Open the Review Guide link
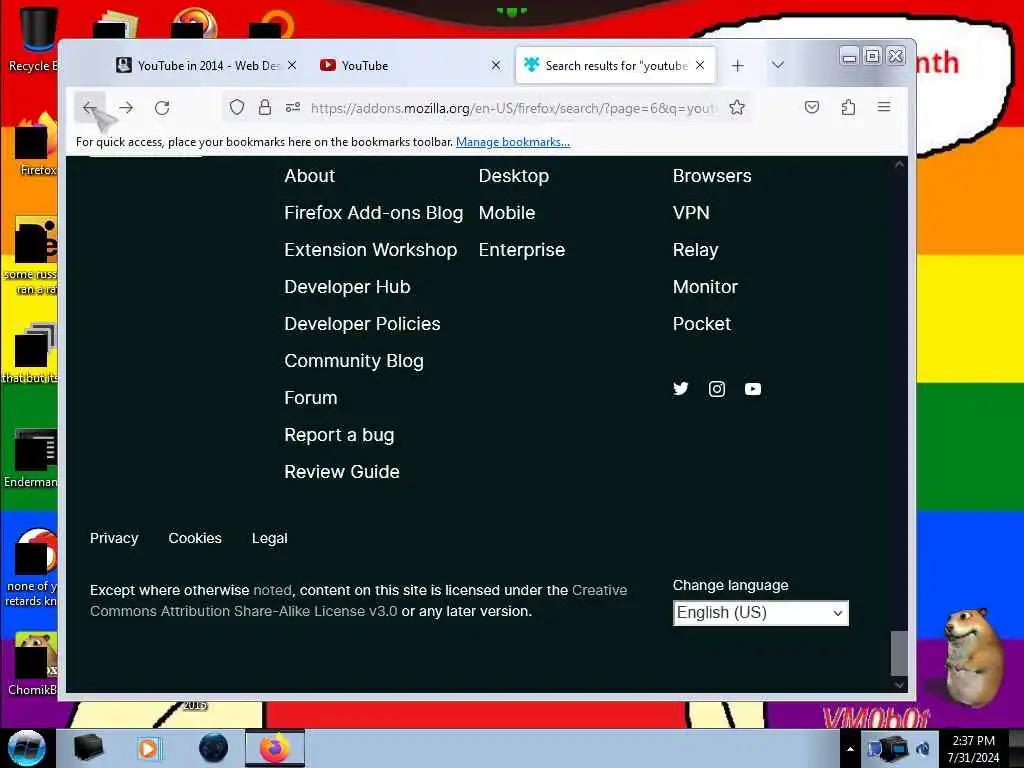1024x768 pixels. pyautogui.click(x=342, y=472)
